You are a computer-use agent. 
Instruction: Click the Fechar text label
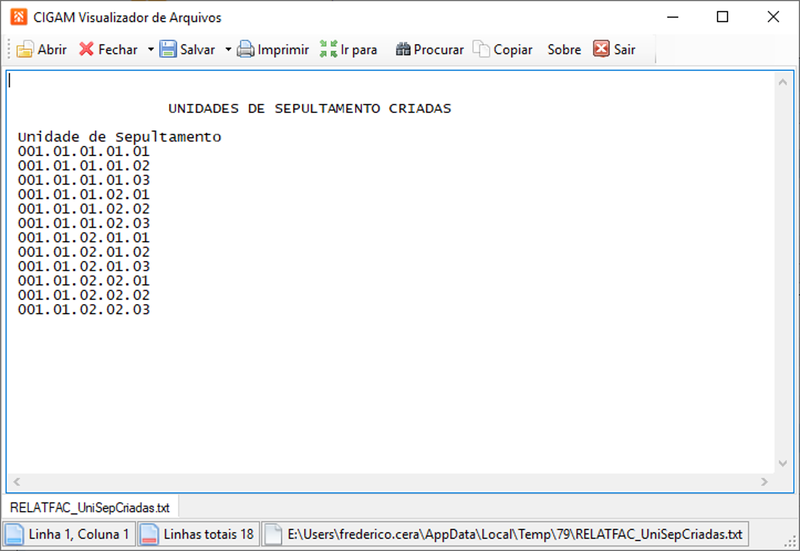(118, 49)
